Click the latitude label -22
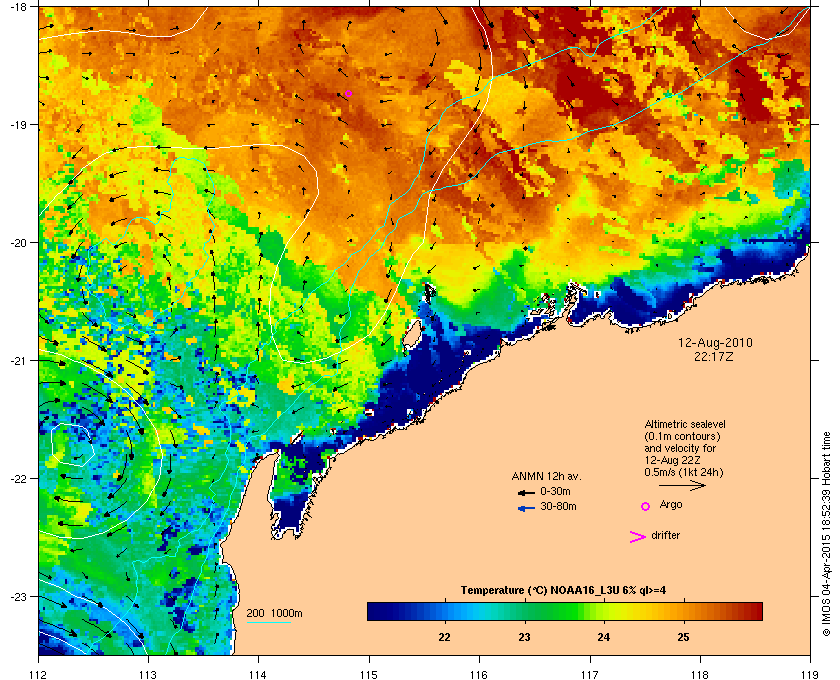840x680 pixels. coord(18,479)
